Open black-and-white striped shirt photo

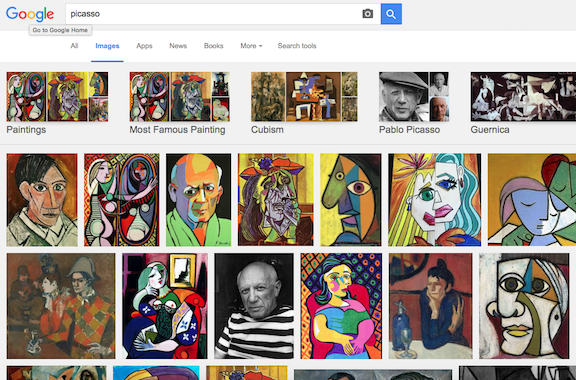(x=254, y=306)
